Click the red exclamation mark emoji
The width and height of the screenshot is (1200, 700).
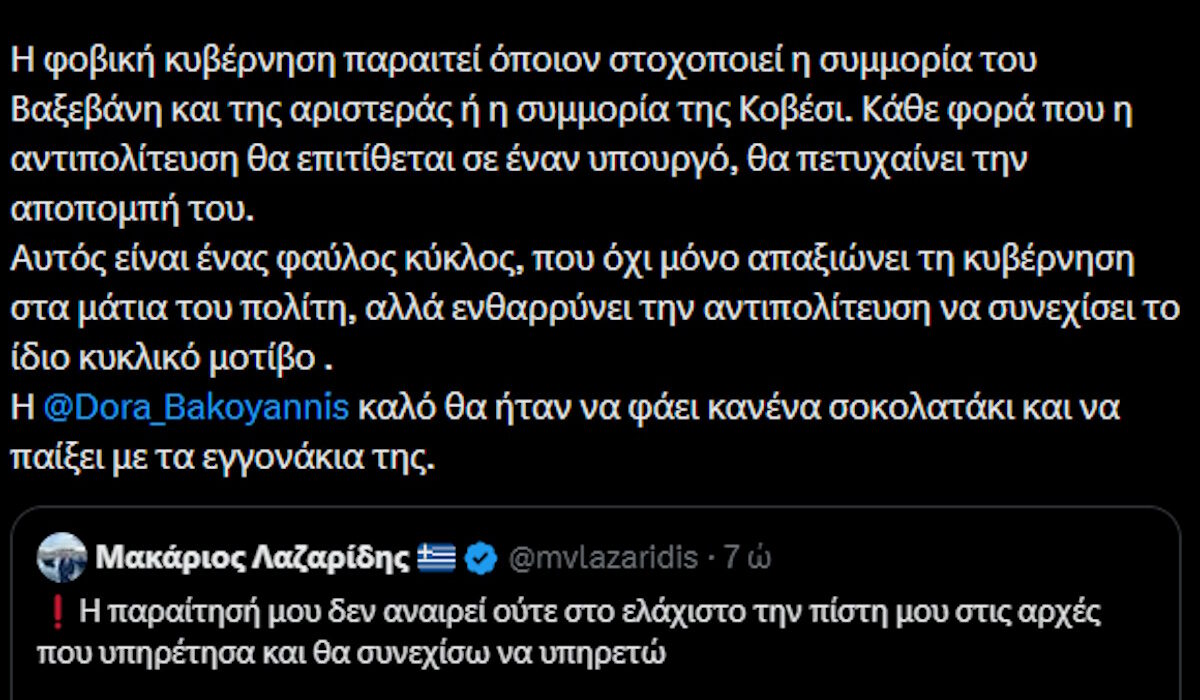[x=49, y=611]
